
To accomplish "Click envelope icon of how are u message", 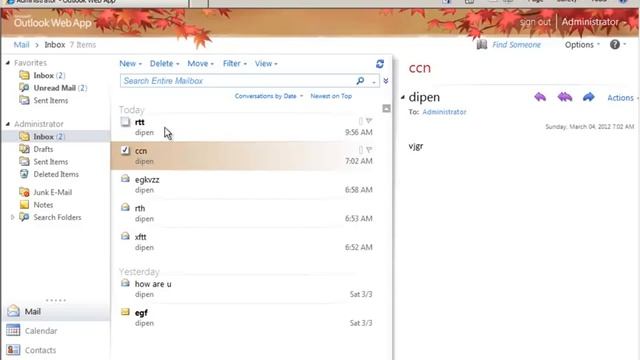I will coord(125,283).
